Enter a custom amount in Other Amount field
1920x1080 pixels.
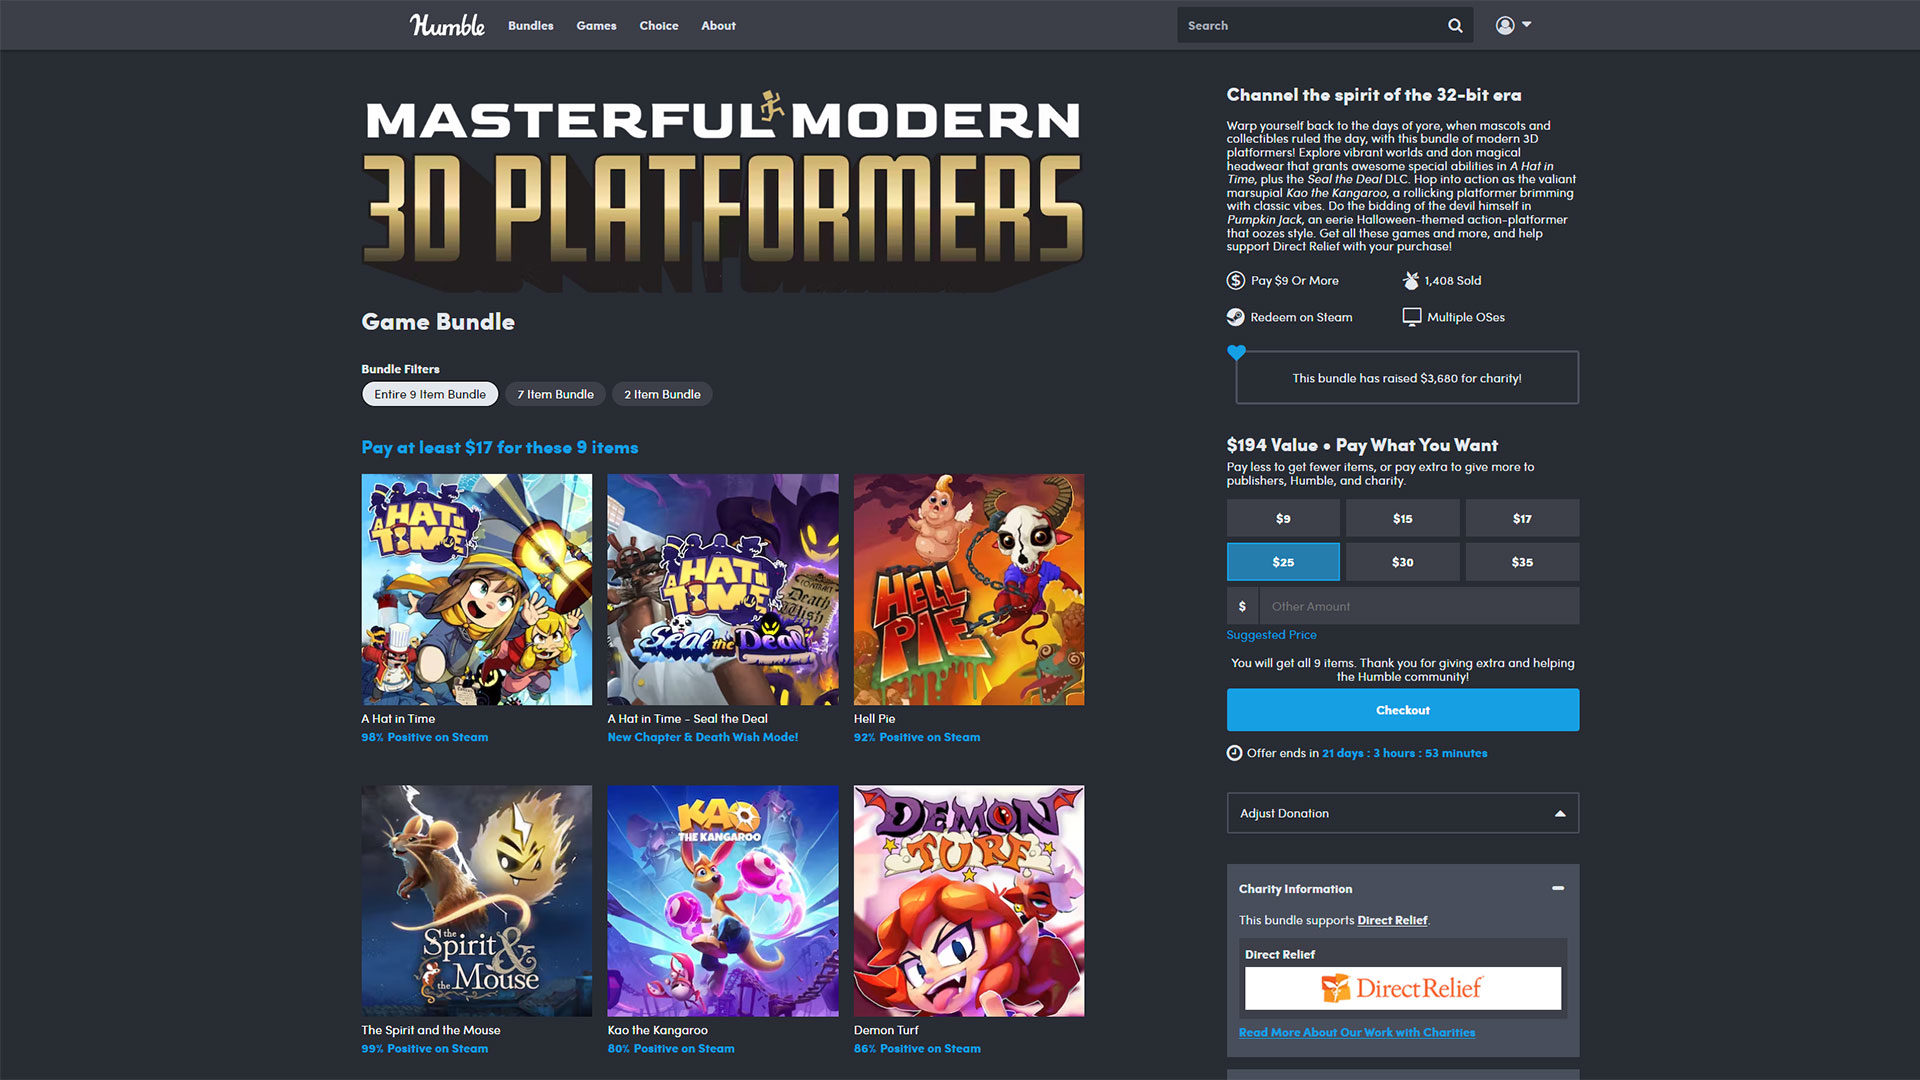click(1419, 605)
